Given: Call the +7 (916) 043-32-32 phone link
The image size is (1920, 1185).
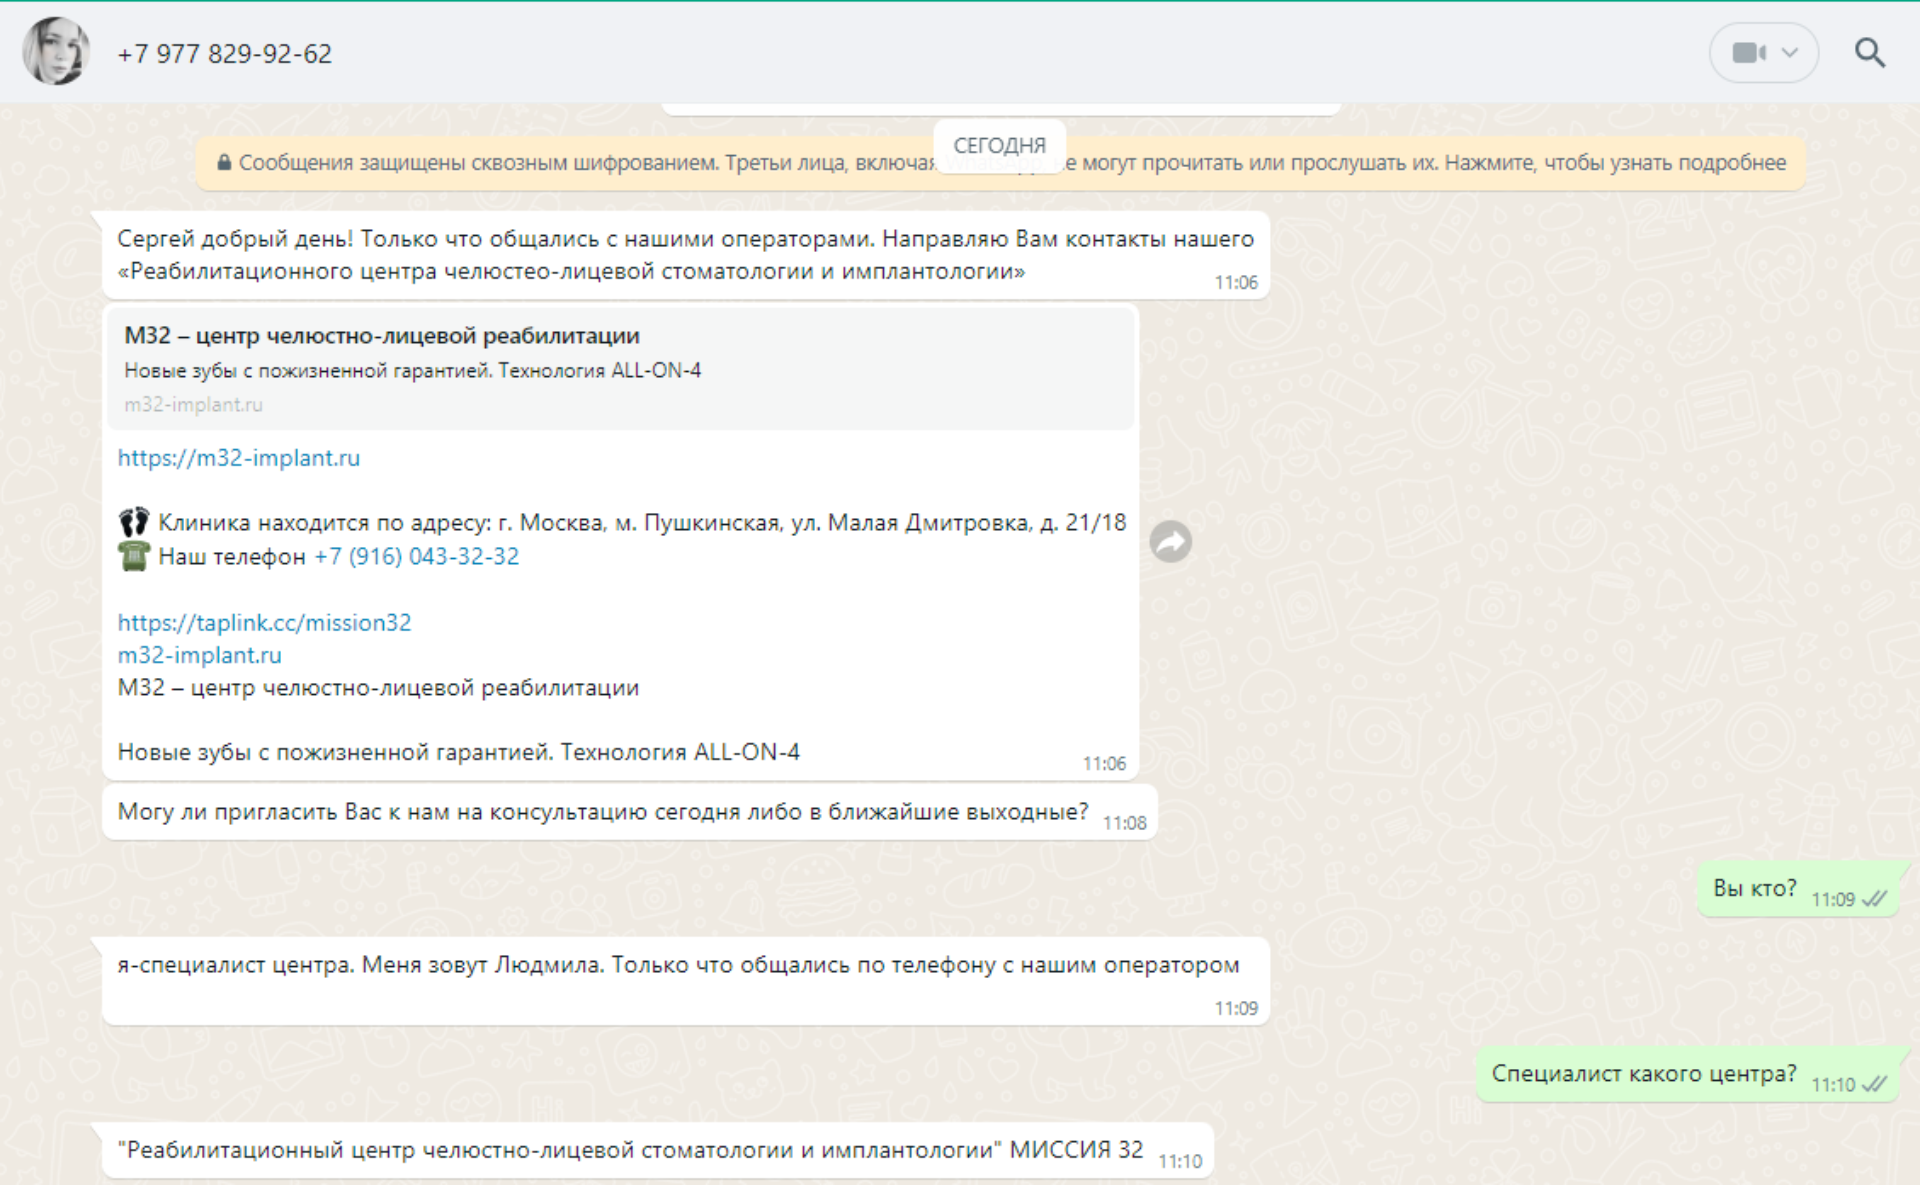Looking at the screenshot, I should [x=417, y=557].
